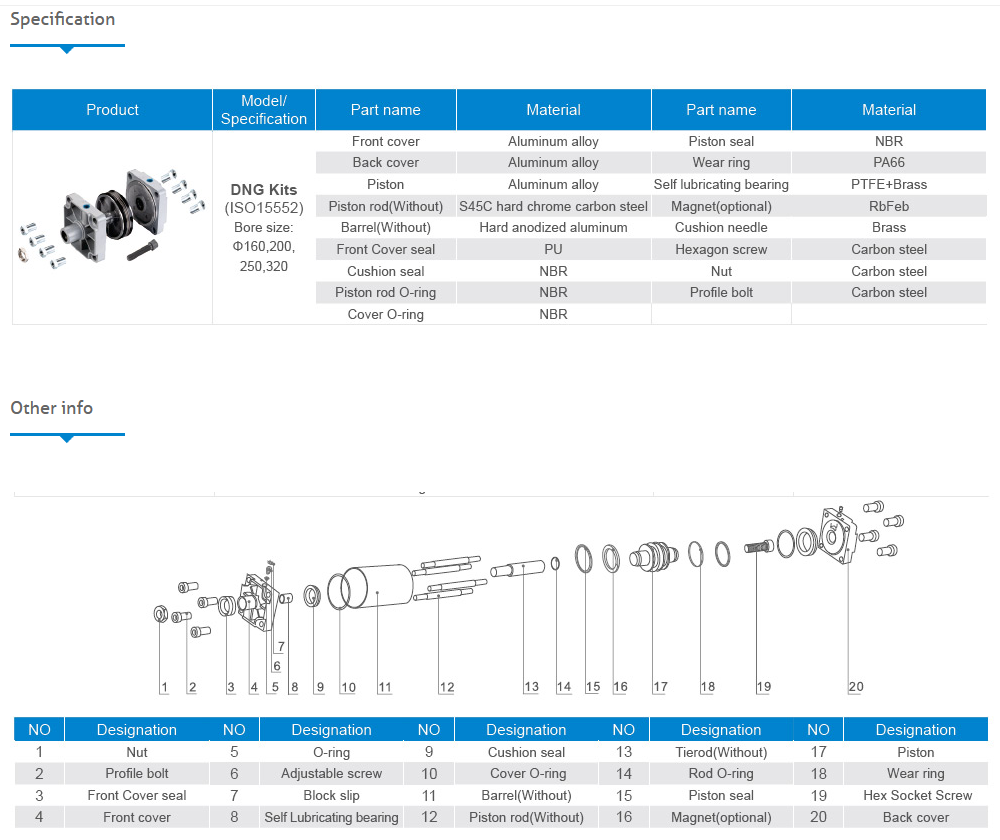Click the Other info section heading
Screen dimensions: 1000x840
52,408
